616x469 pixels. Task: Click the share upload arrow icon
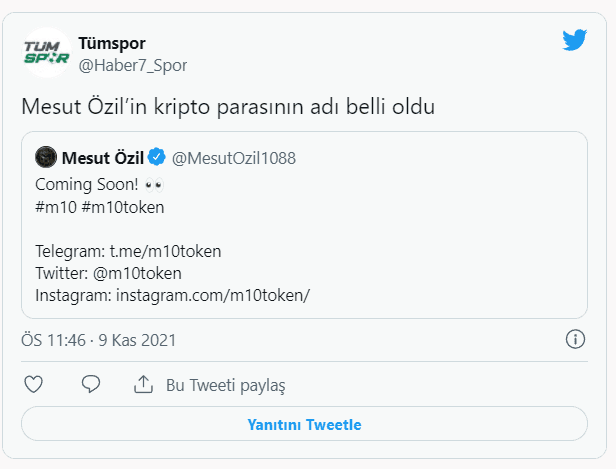click(143, 384)
